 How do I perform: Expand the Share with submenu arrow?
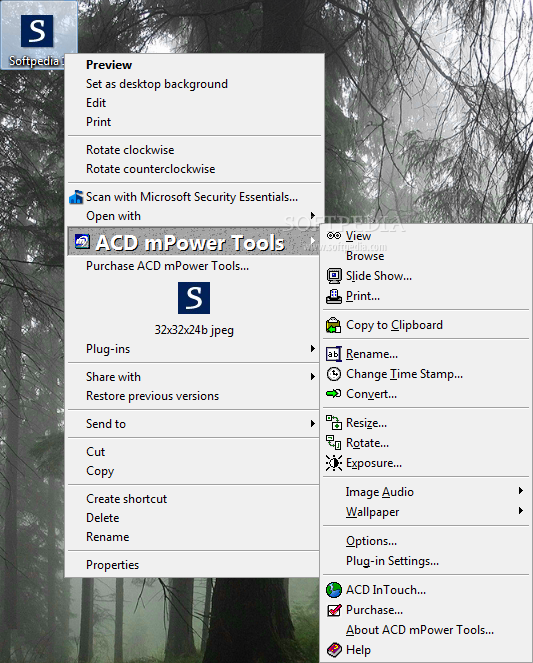click(x=313, y=376)
